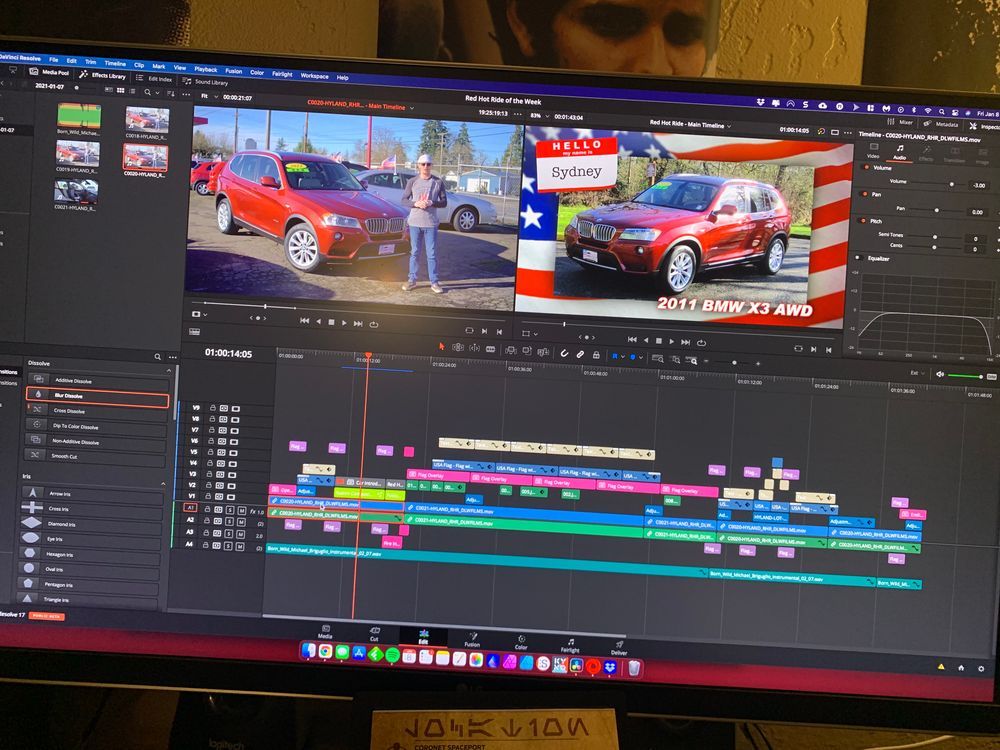Toggle the Media Pool panel button
The image size is (1000, 750).
[50, 72]
